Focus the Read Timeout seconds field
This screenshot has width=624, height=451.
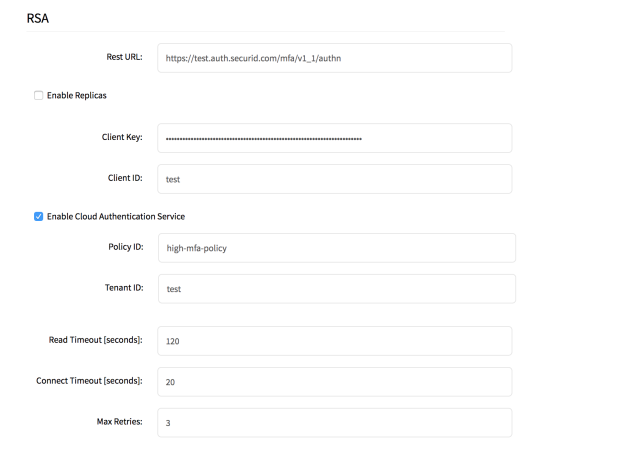[333, 341]
